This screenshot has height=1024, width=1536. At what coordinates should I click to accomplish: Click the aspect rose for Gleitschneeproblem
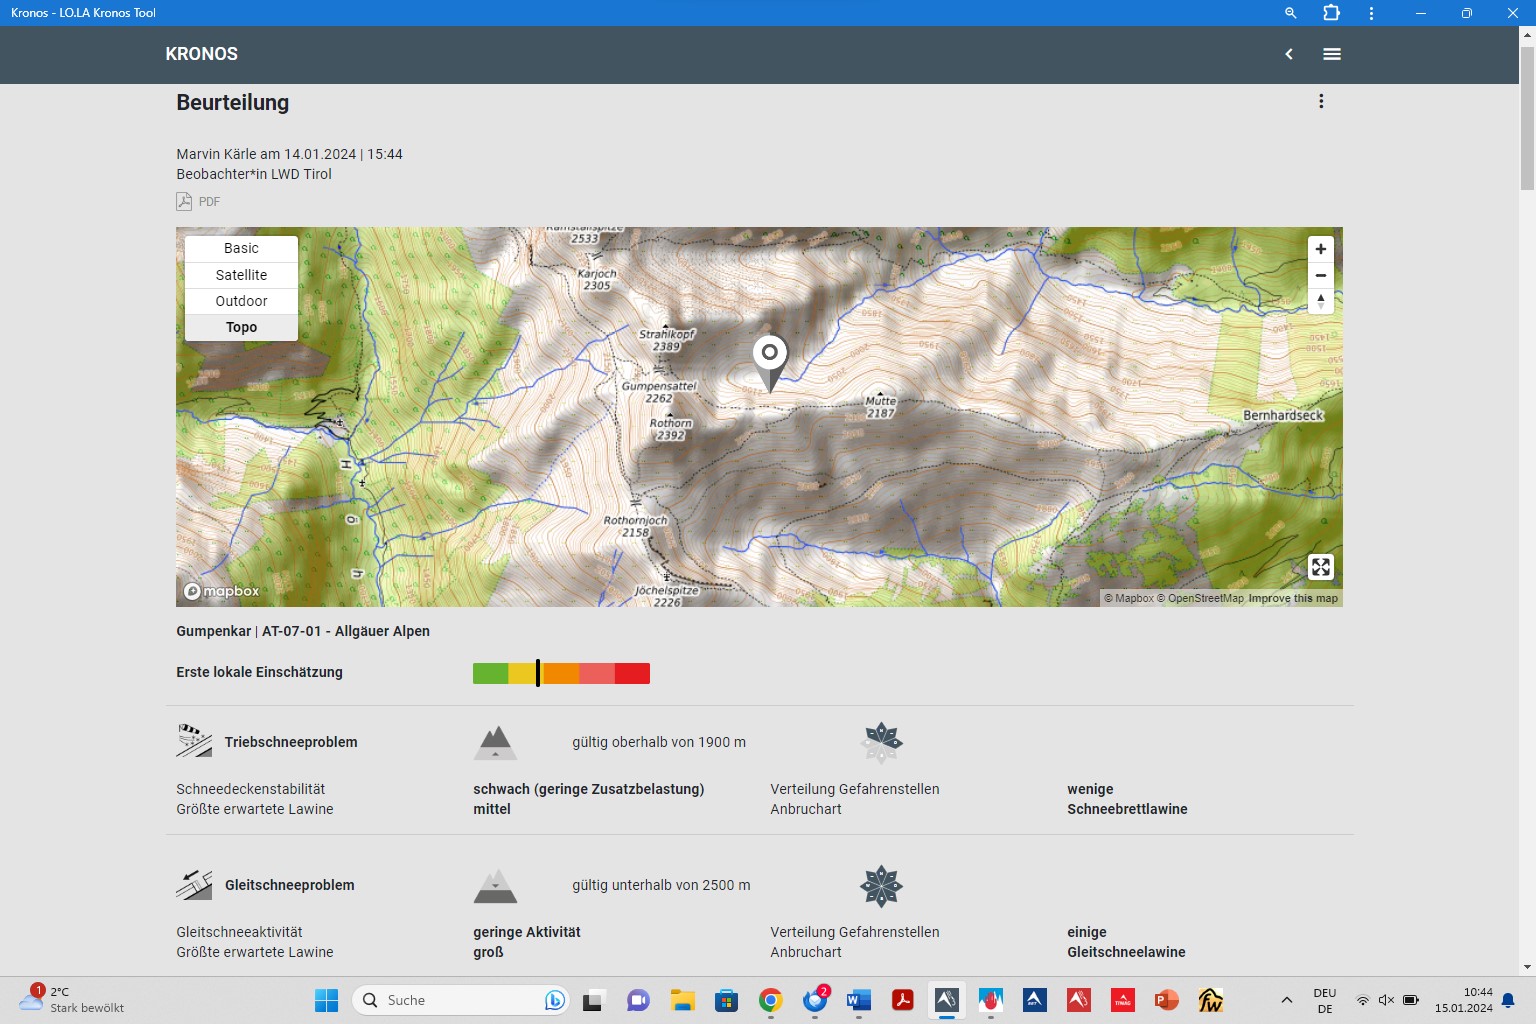[x=882, y=886]
